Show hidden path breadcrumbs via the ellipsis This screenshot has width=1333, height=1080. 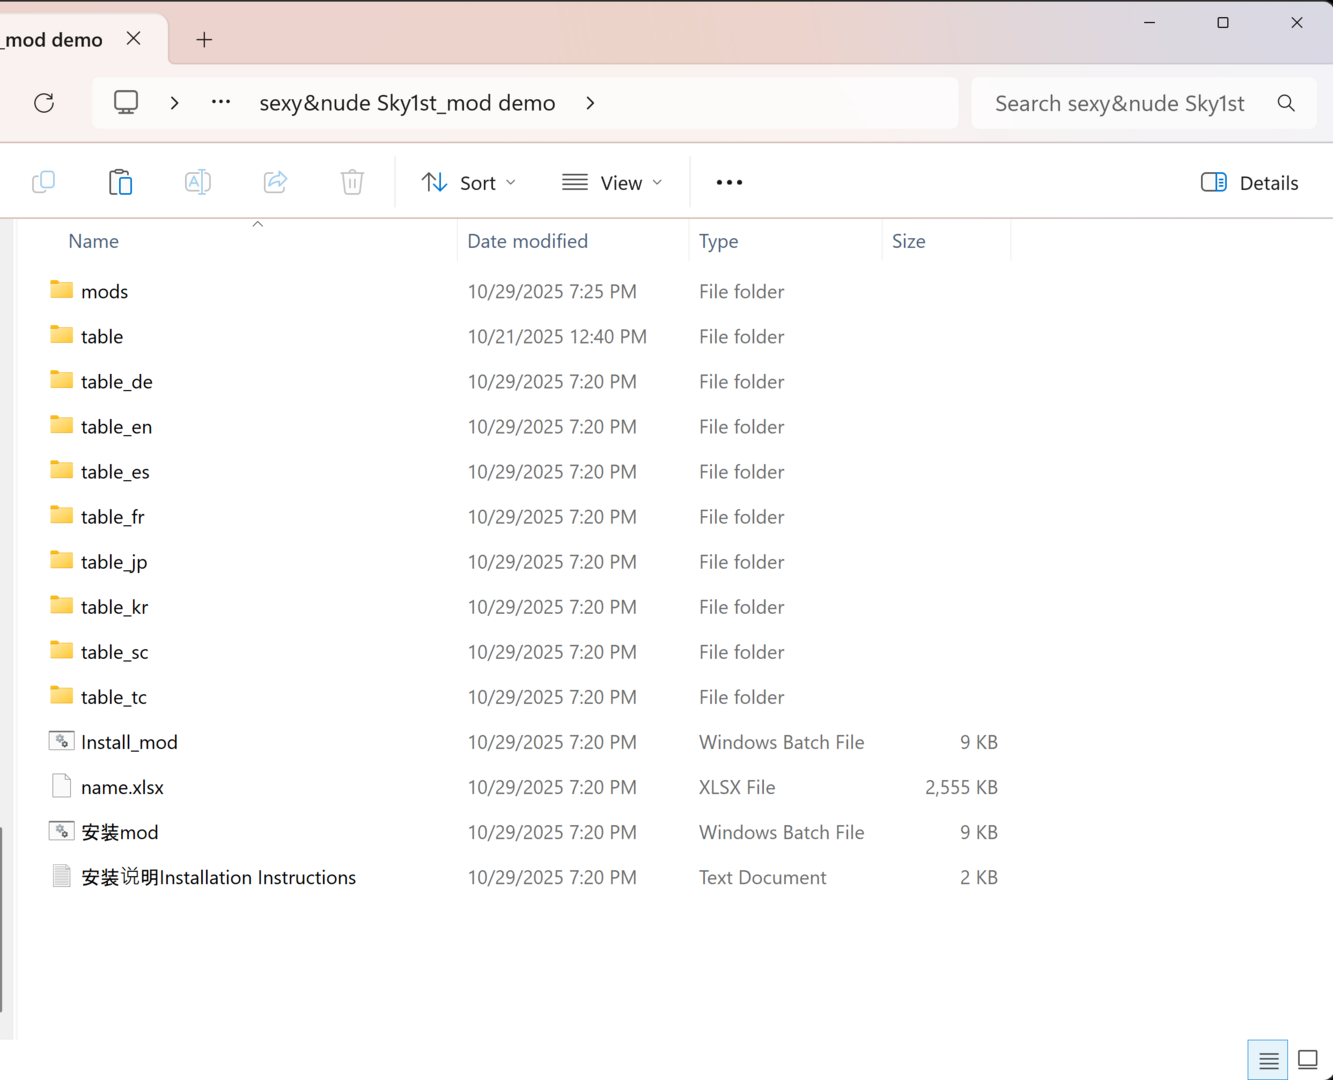coord(221,102)
